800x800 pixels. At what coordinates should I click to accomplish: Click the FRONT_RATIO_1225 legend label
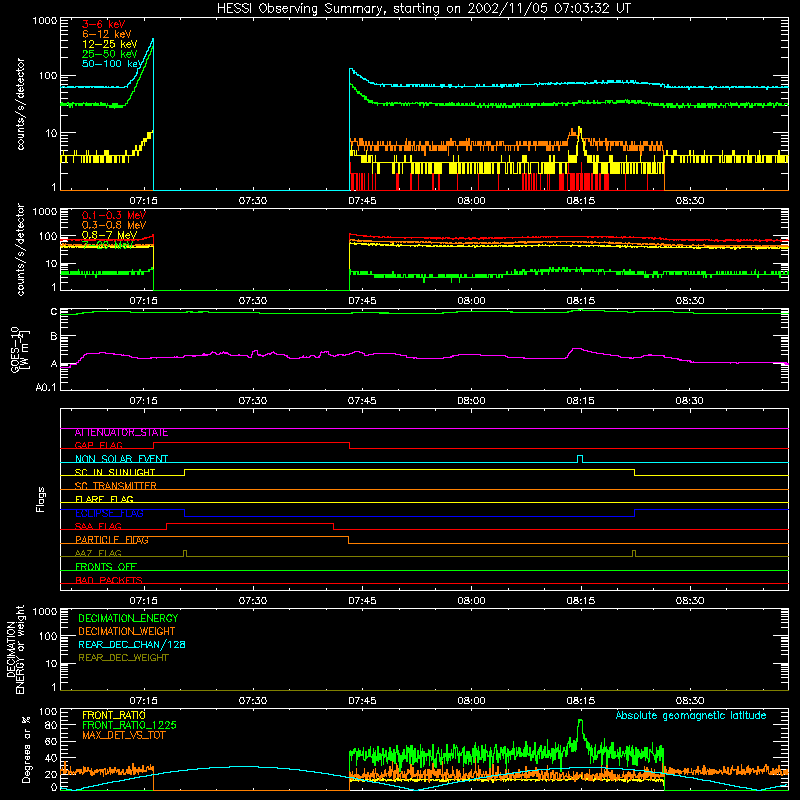[130, 725]
